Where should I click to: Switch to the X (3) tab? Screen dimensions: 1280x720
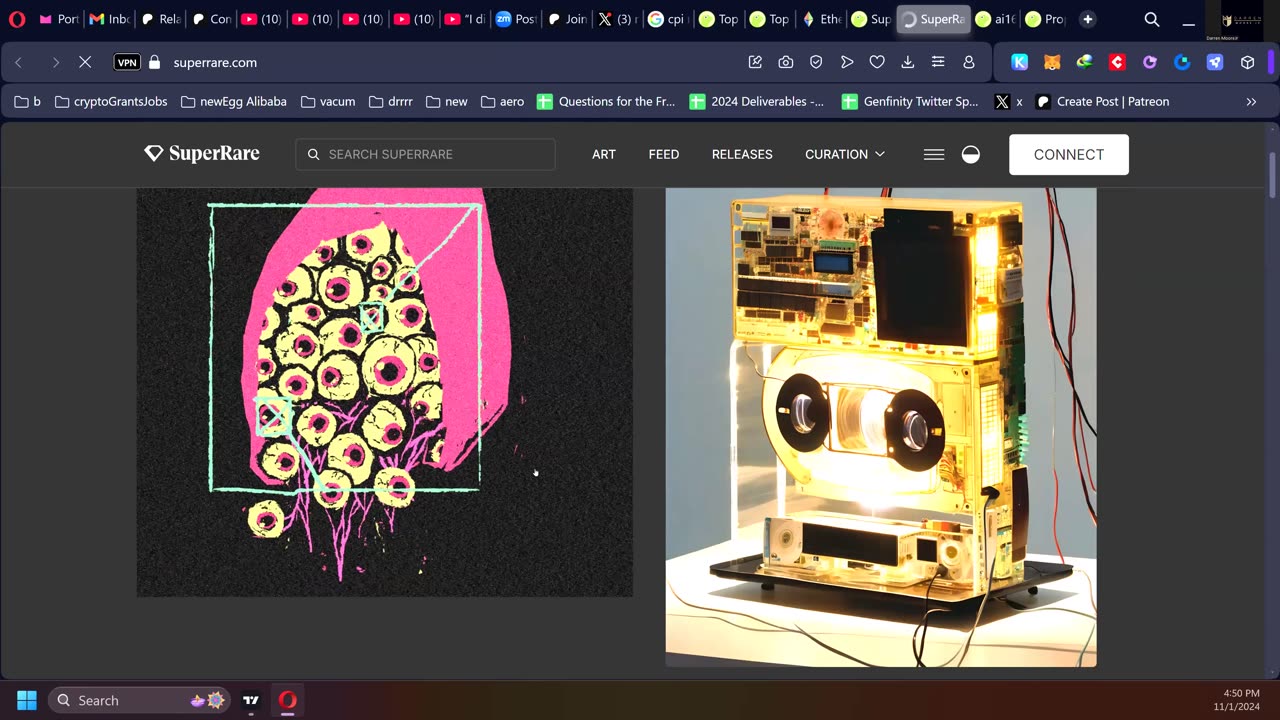(617, 19)
